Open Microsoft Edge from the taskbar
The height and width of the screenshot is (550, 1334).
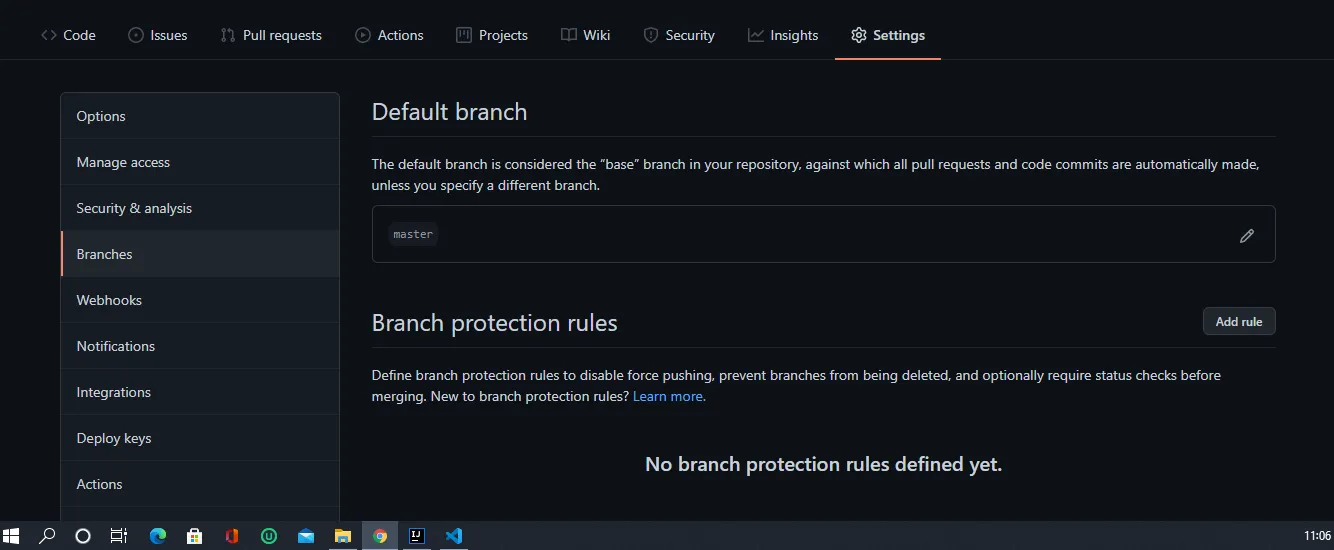(x=158, y=536)
